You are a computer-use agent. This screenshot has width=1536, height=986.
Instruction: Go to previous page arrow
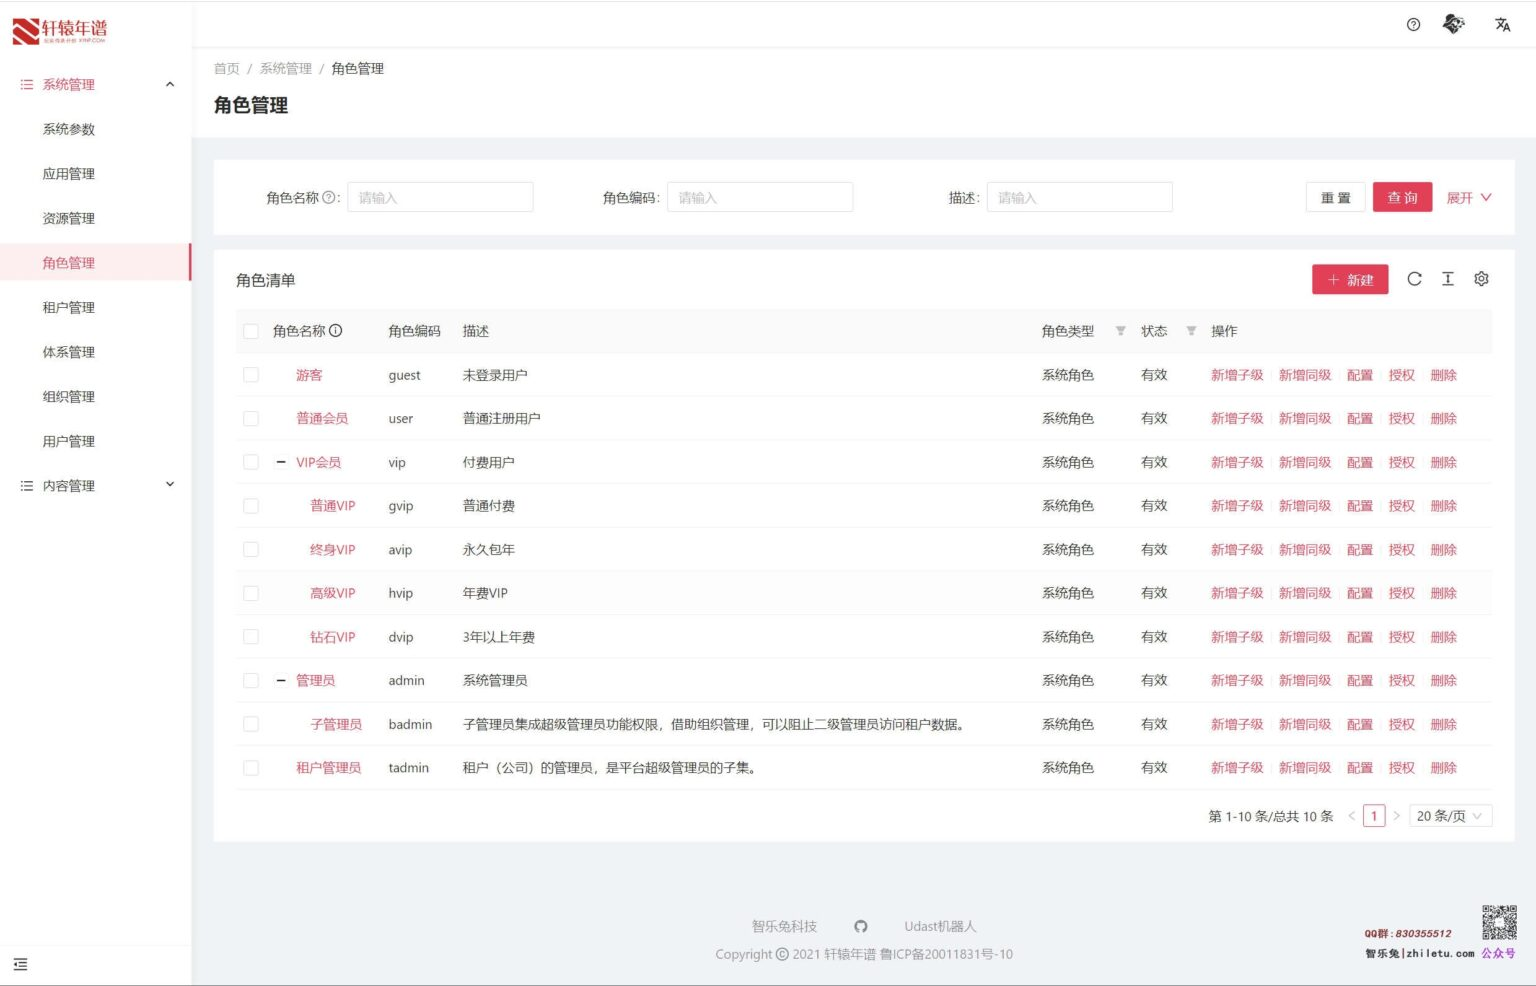(x=1351, y=816)
